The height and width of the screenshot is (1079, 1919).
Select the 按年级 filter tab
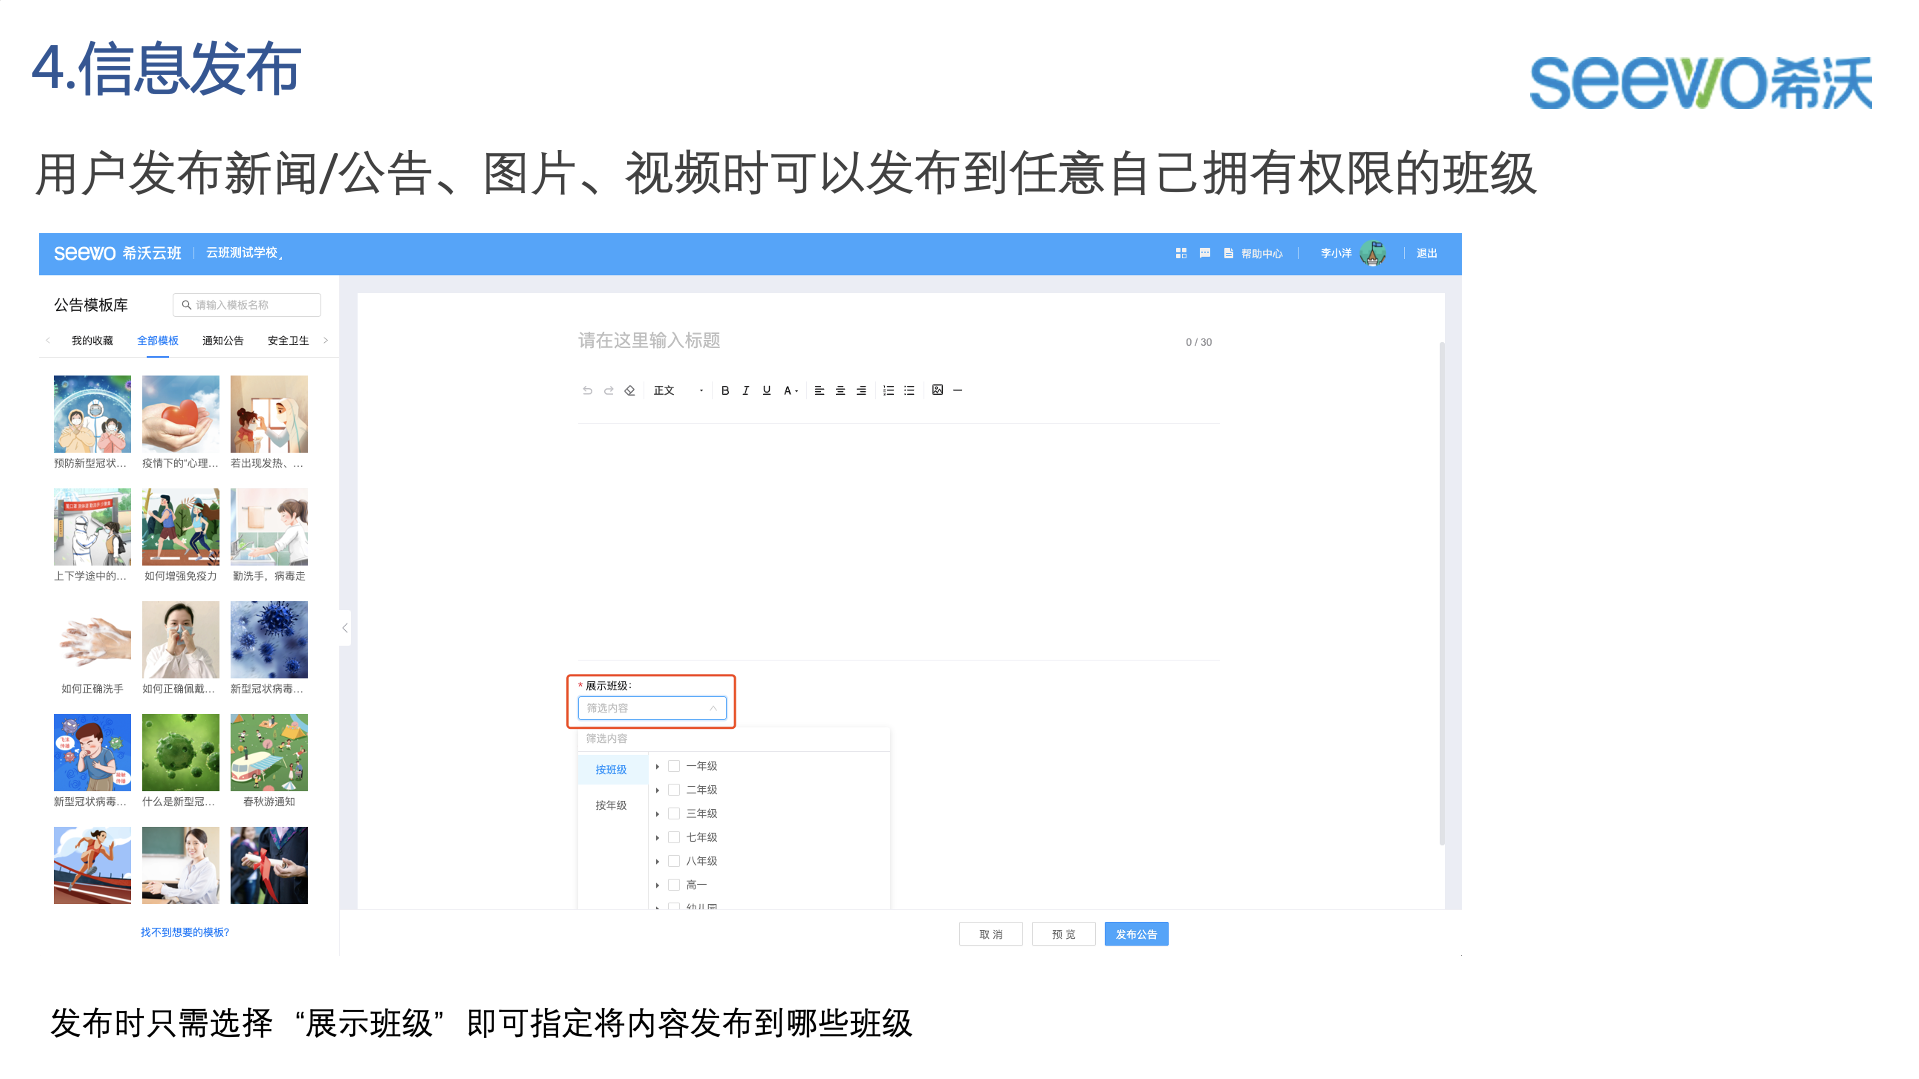pyautogui.click(x=611, y=805)
